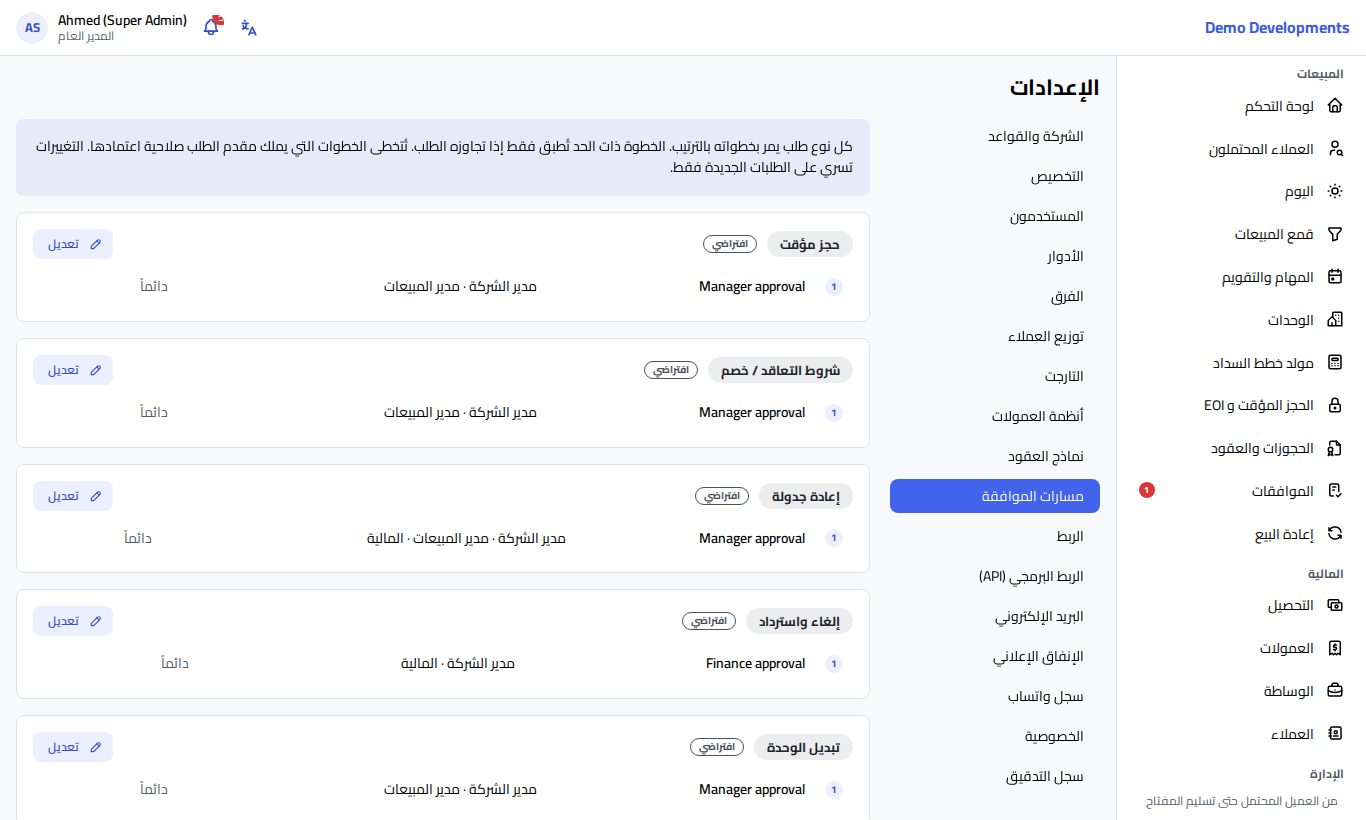Click the افتراضي badge beside إعادة جدولة

point(723,496)
